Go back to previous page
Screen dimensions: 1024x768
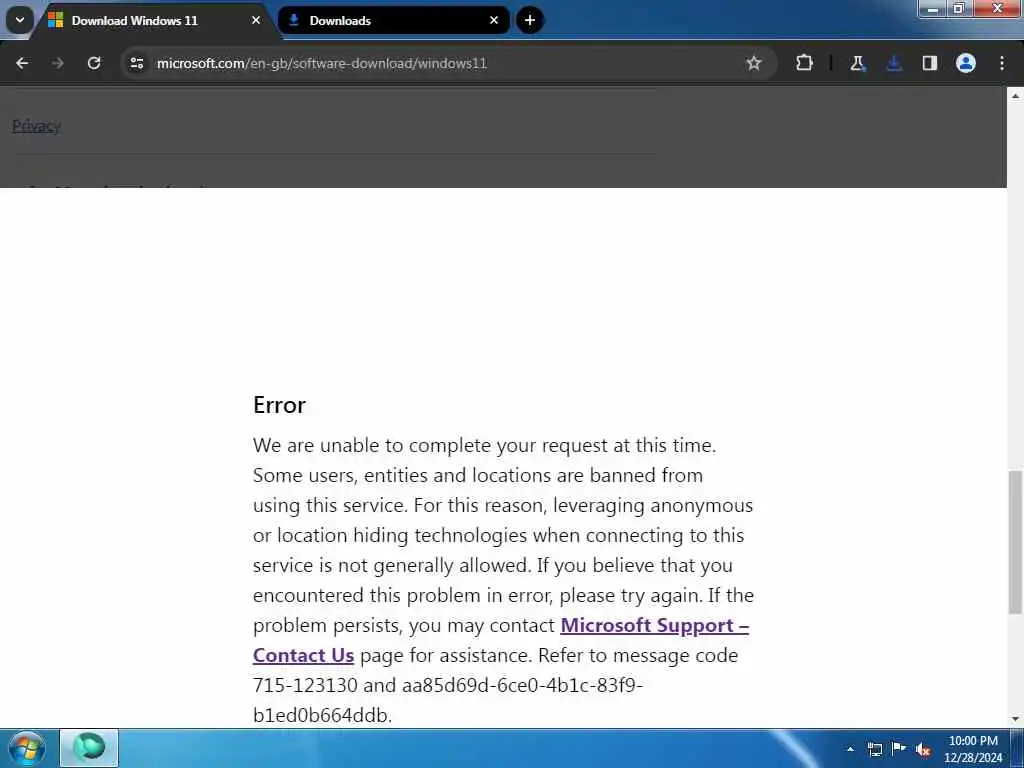[x=22, y=63]
